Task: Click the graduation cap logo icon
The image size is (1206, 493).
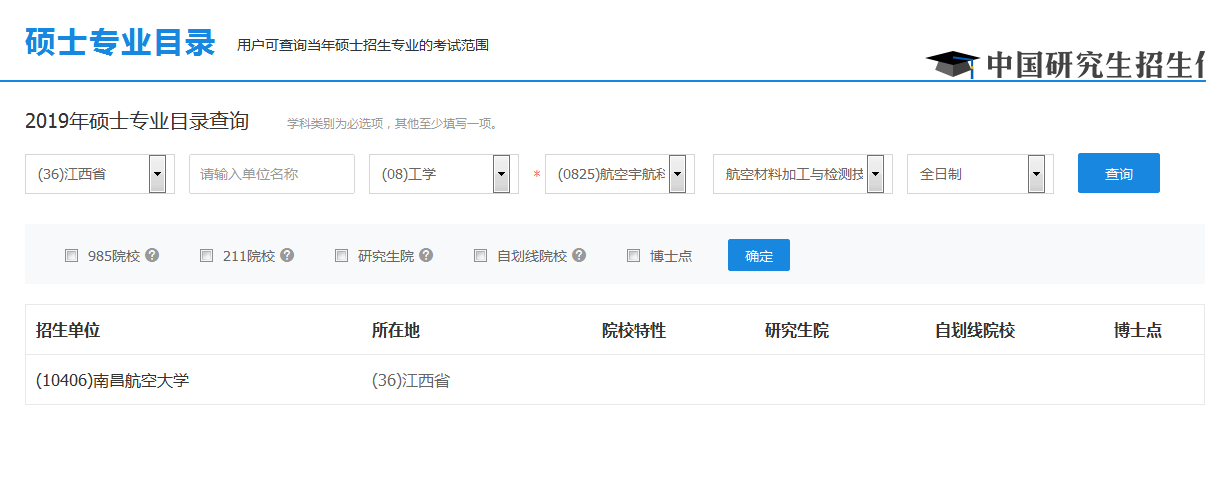Action: [x=951, y=64]
